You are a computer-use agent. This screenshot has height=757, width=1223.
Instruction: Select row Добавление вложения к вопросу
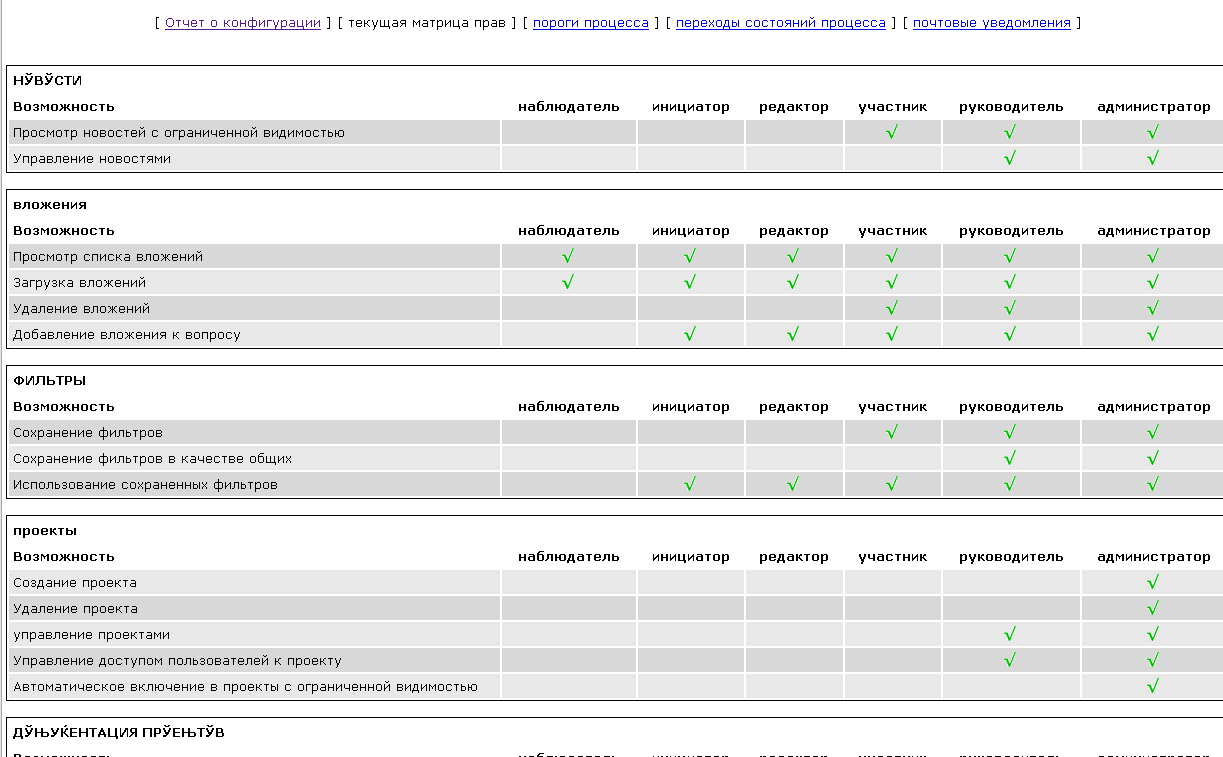click(615, 334)
